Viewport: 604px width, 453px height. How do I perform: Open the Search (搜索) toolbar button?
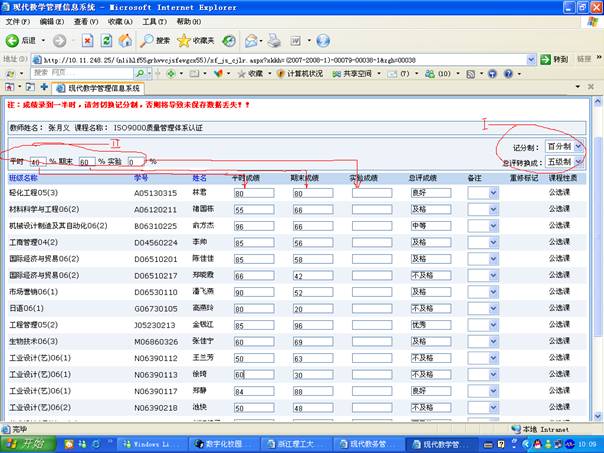tap(154, 41)
